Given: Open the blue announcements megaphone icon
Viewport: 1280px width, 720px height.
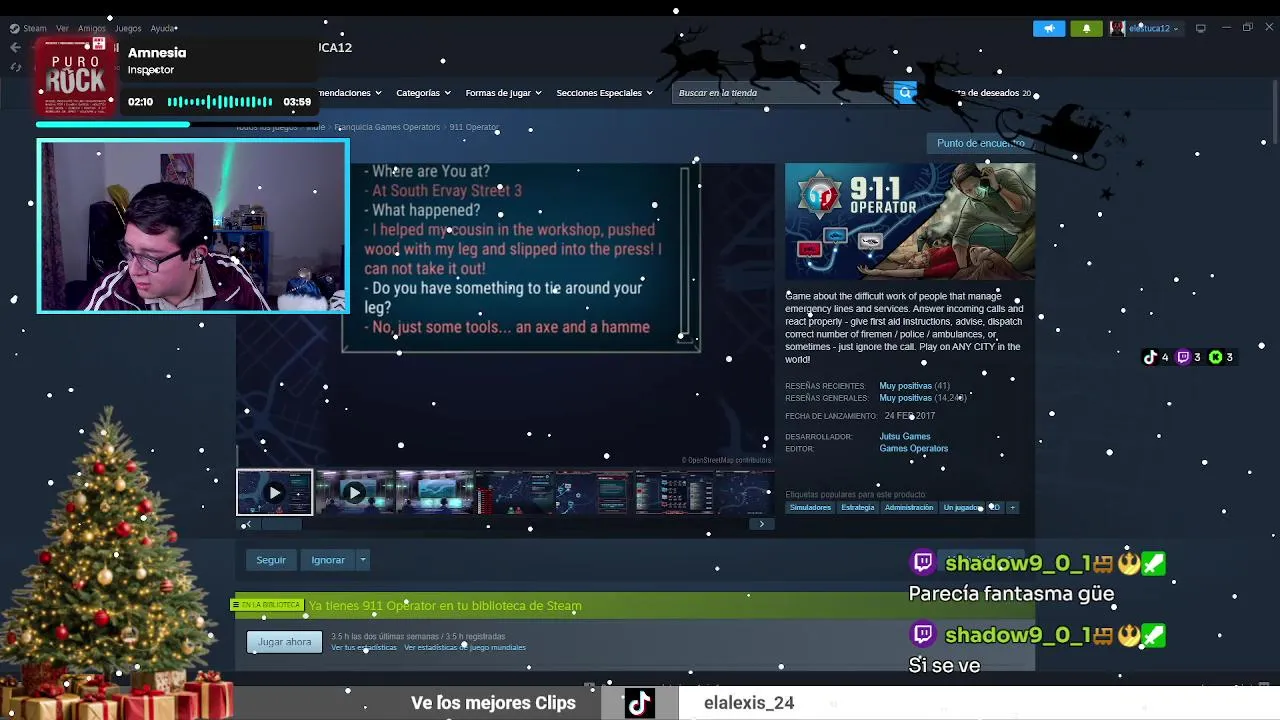Looking at the screenshot, I should pyautogui.click(x=1049, y=28).
